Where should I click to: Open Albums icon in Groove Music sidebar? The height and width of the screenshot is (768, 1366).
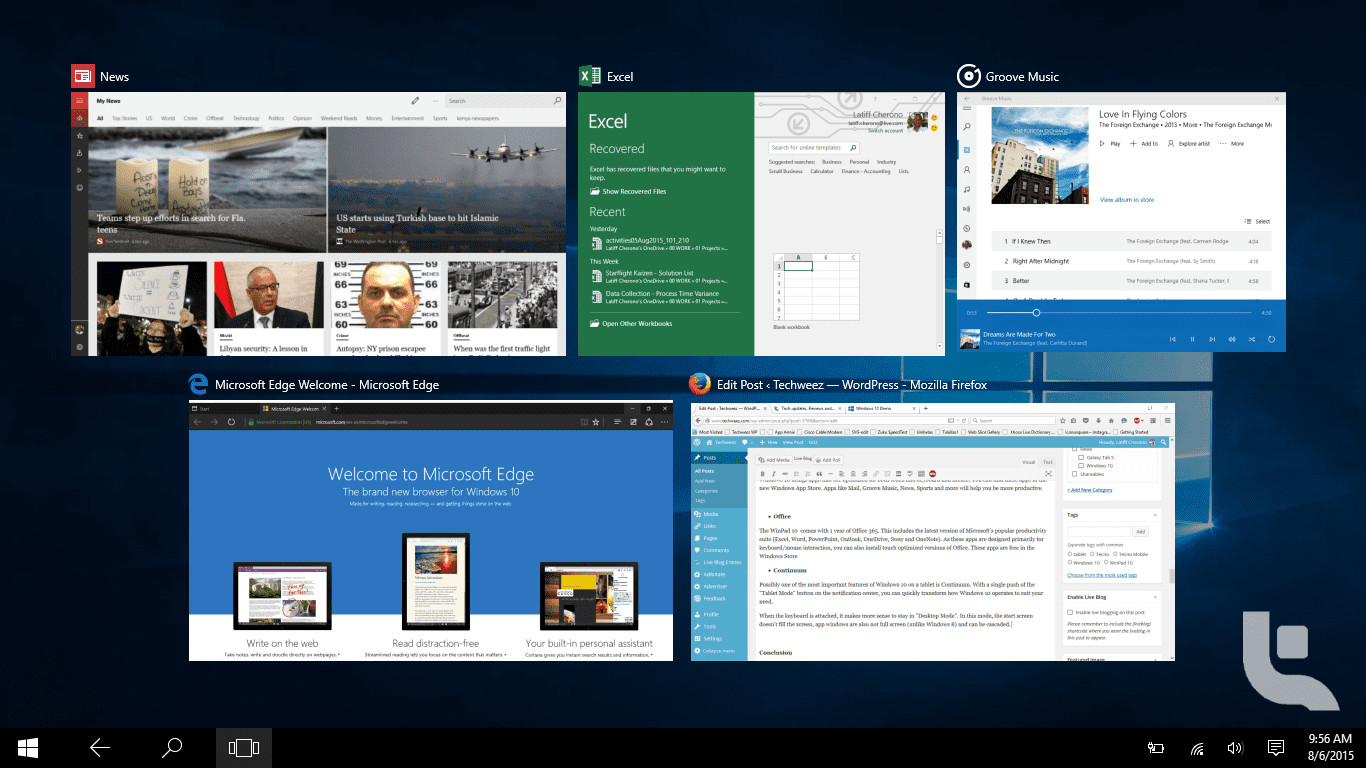966,149
